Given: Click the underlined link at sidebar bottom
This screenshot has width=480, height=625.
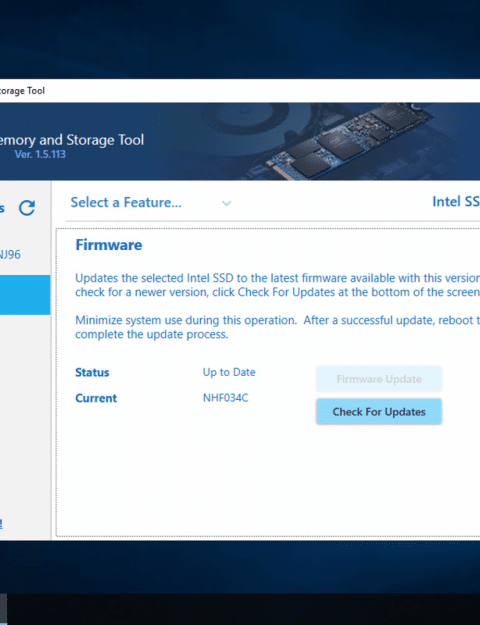Looking at the screenshot, I should click(x=1, y=523).
